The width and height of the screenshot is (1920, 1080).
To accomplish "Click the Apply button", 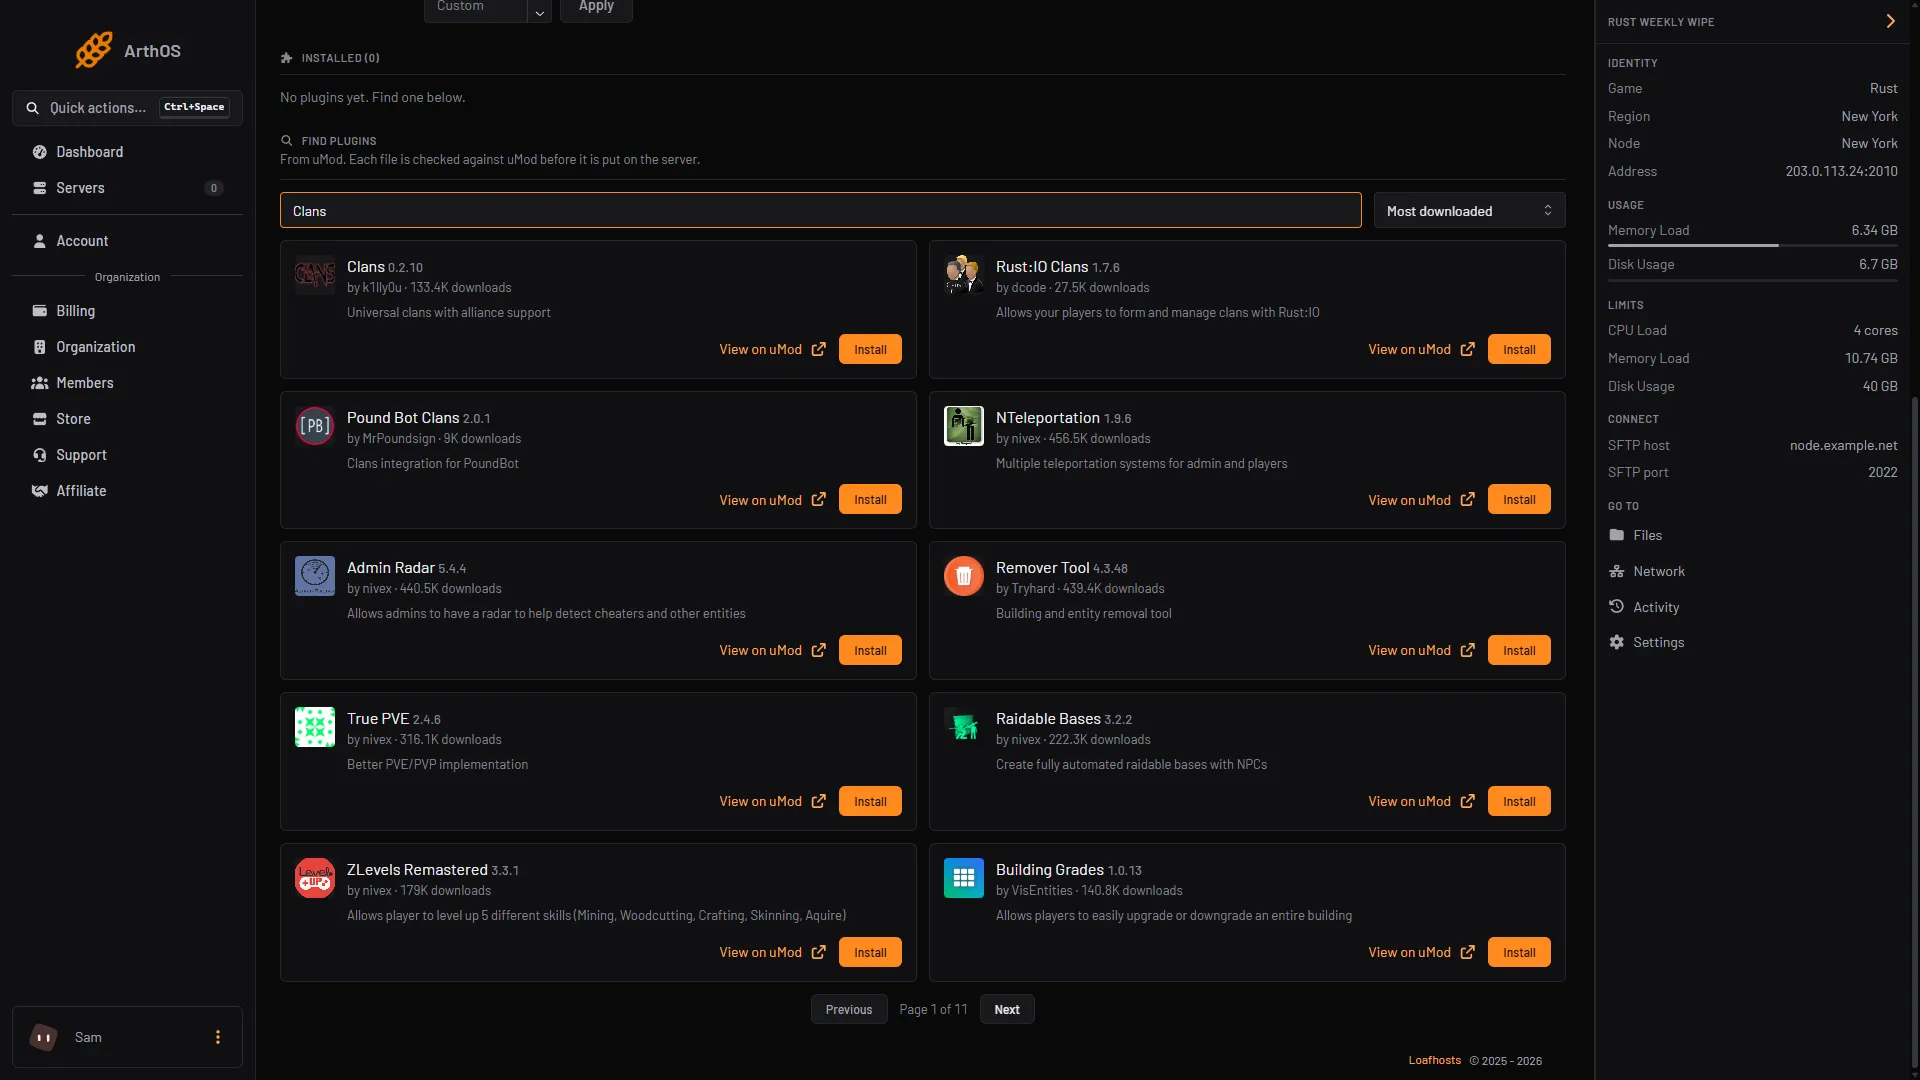I will [596, 8].
